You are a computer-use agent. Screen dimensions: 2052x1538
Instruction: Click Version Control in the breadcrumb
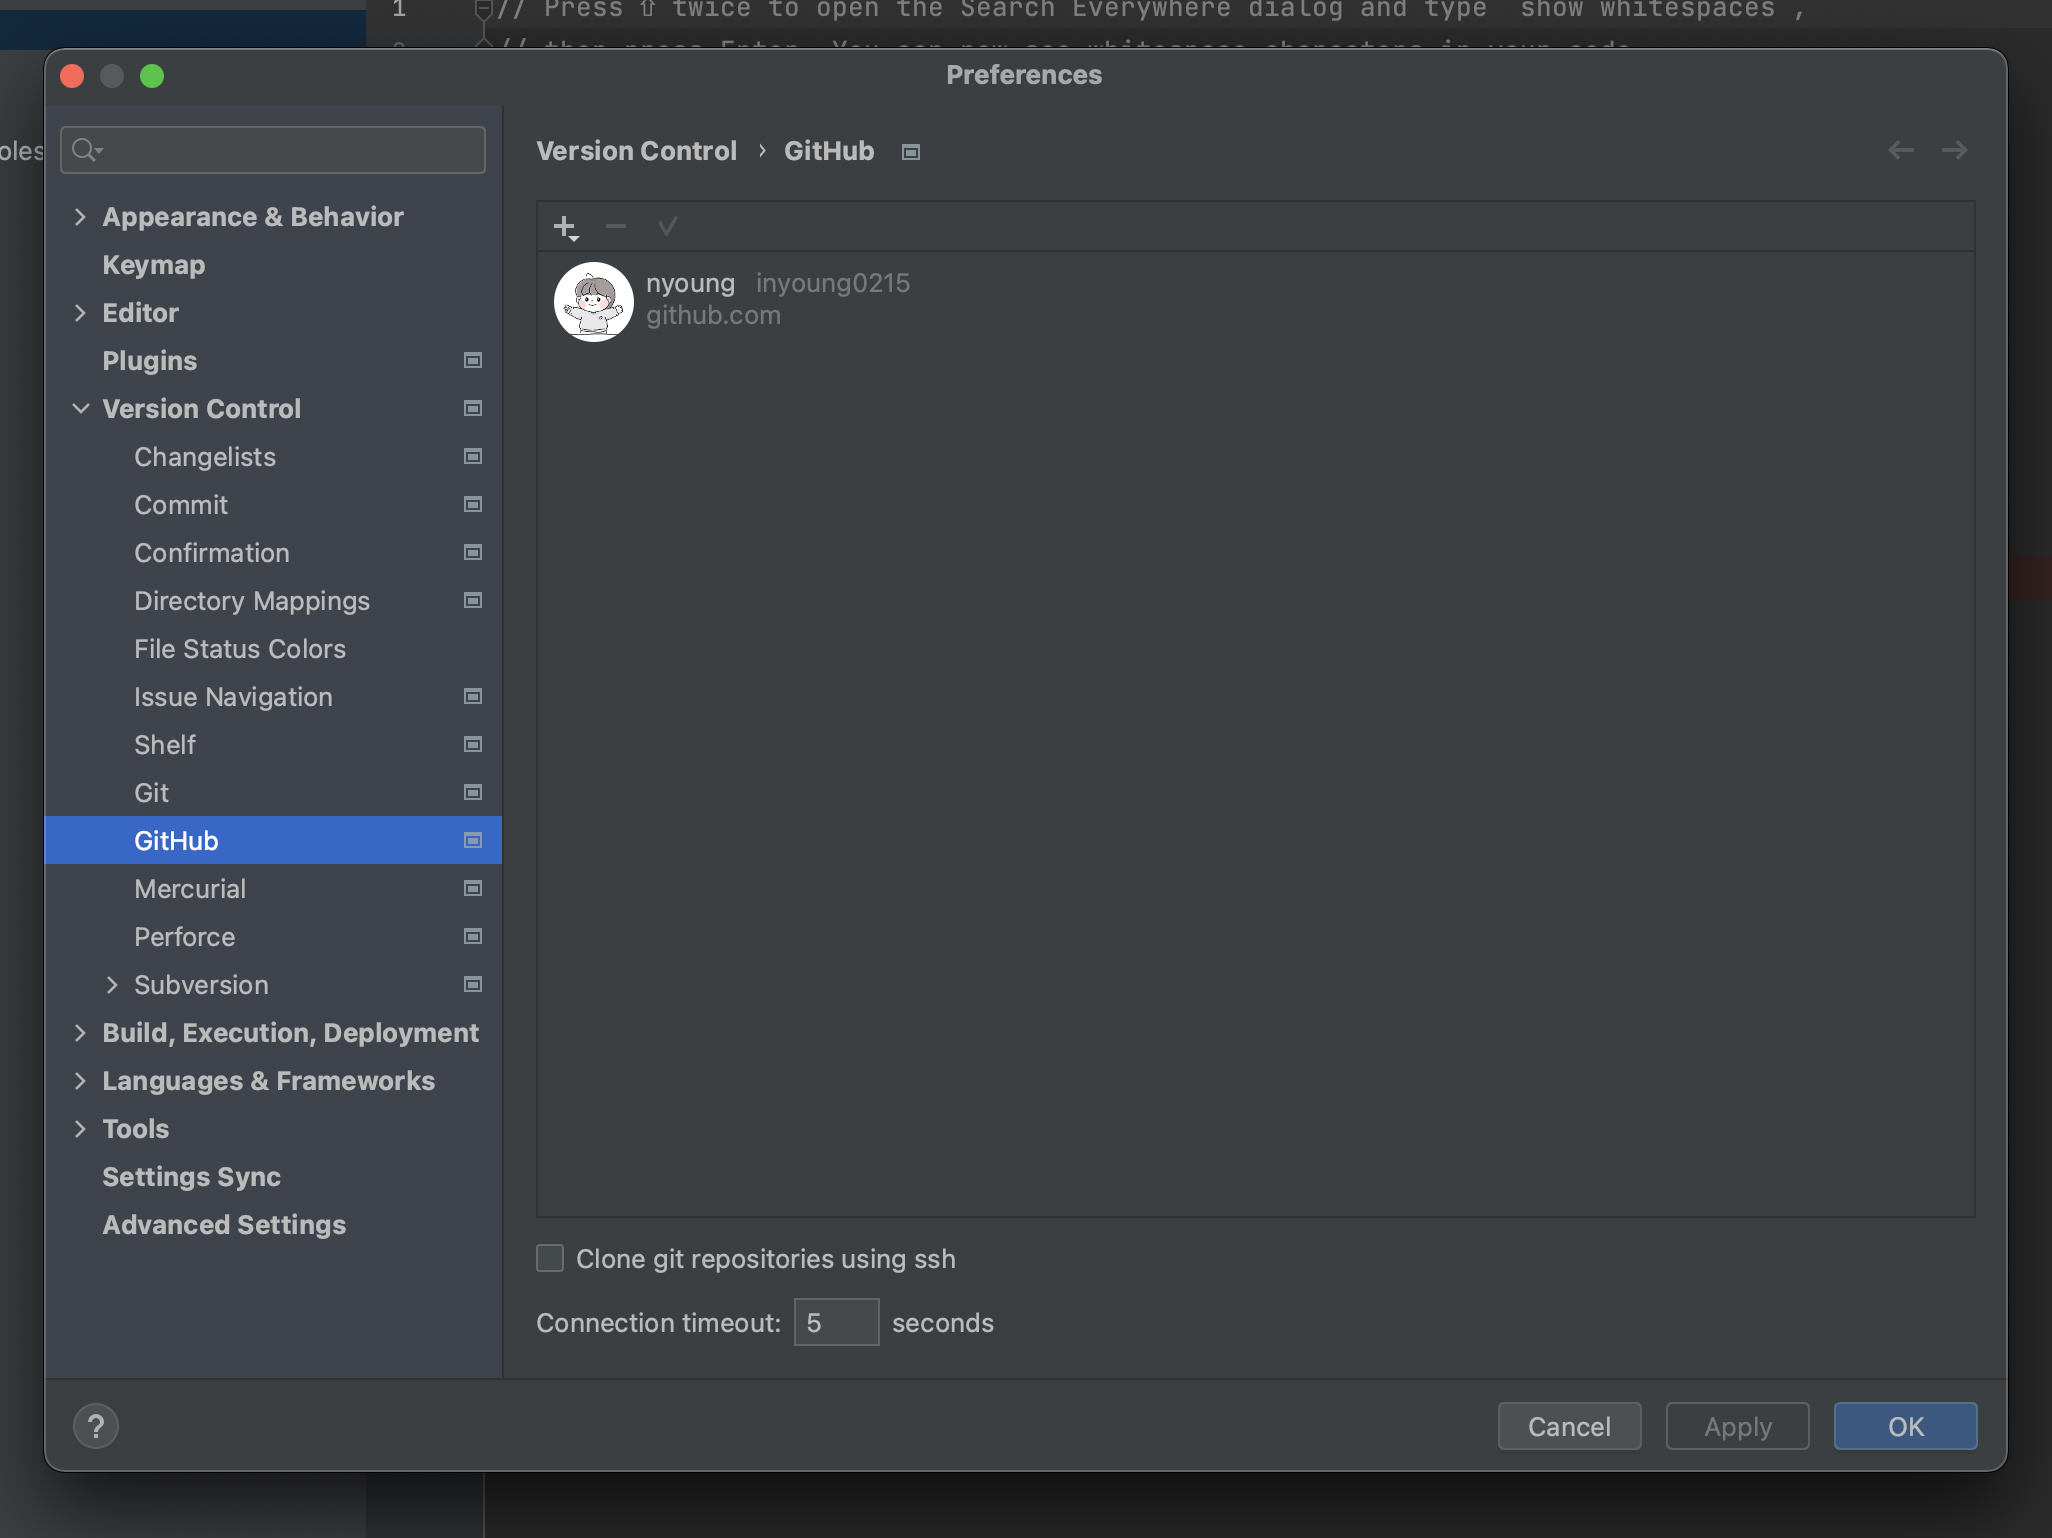point(636,151)
